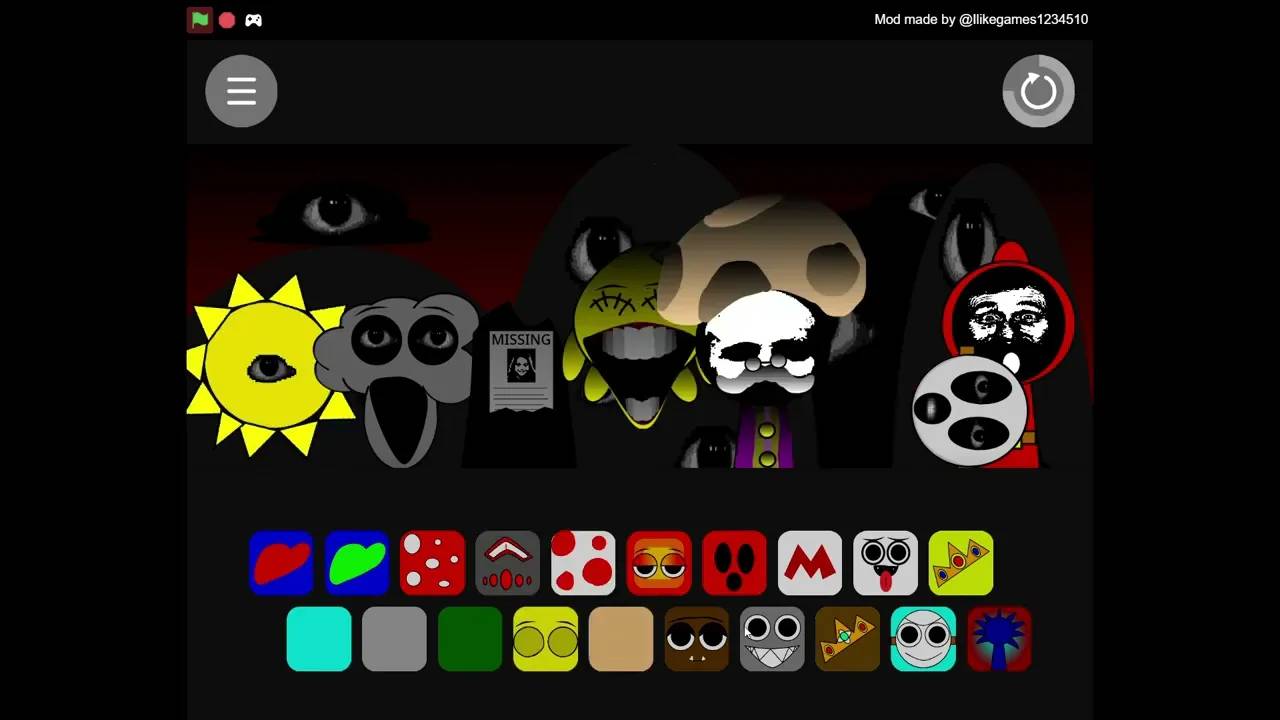Select the white face with tongue tile

(885, 563)
